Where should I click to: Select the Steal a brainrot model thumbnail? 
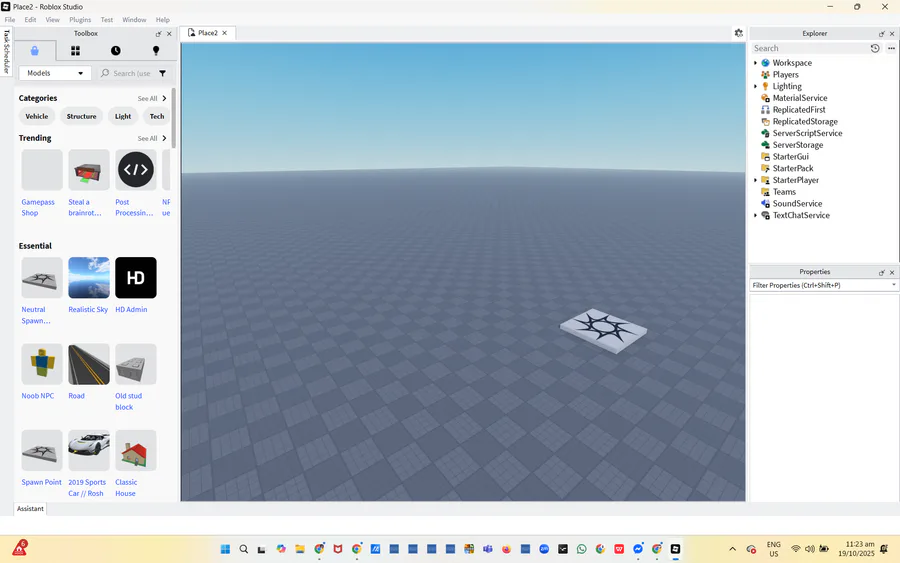(89, 170)
